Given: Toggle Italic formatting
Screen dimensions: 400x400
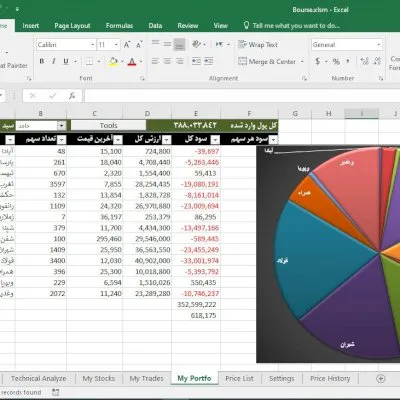Looking at the screenshot, I should click(54, 61).
